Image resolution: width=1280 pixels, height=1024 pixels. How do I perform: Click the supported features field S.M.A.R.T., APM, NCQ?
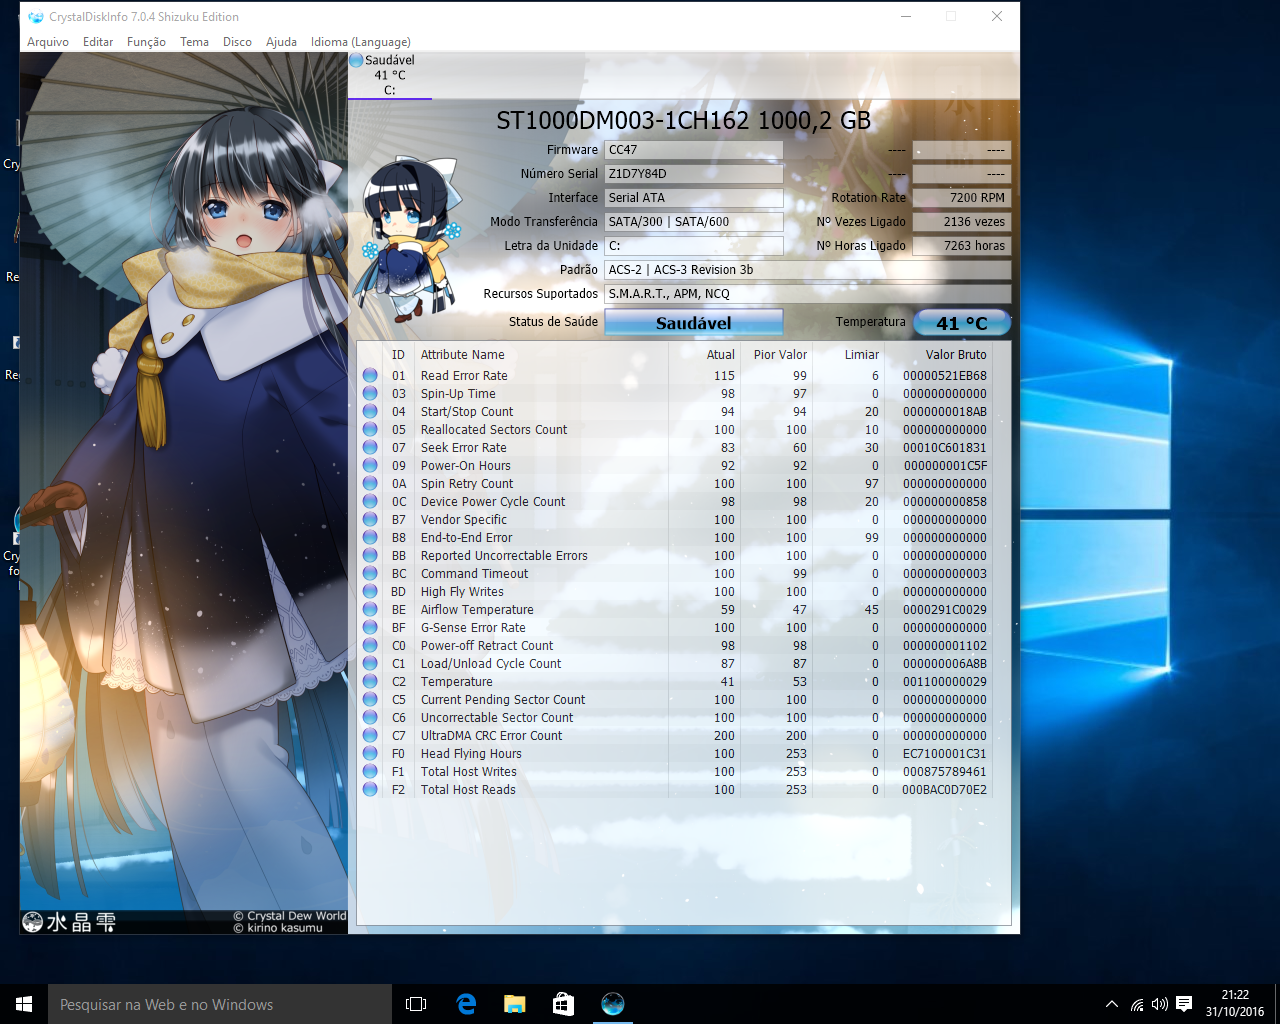pyautogui.click(x=807, y=294)
